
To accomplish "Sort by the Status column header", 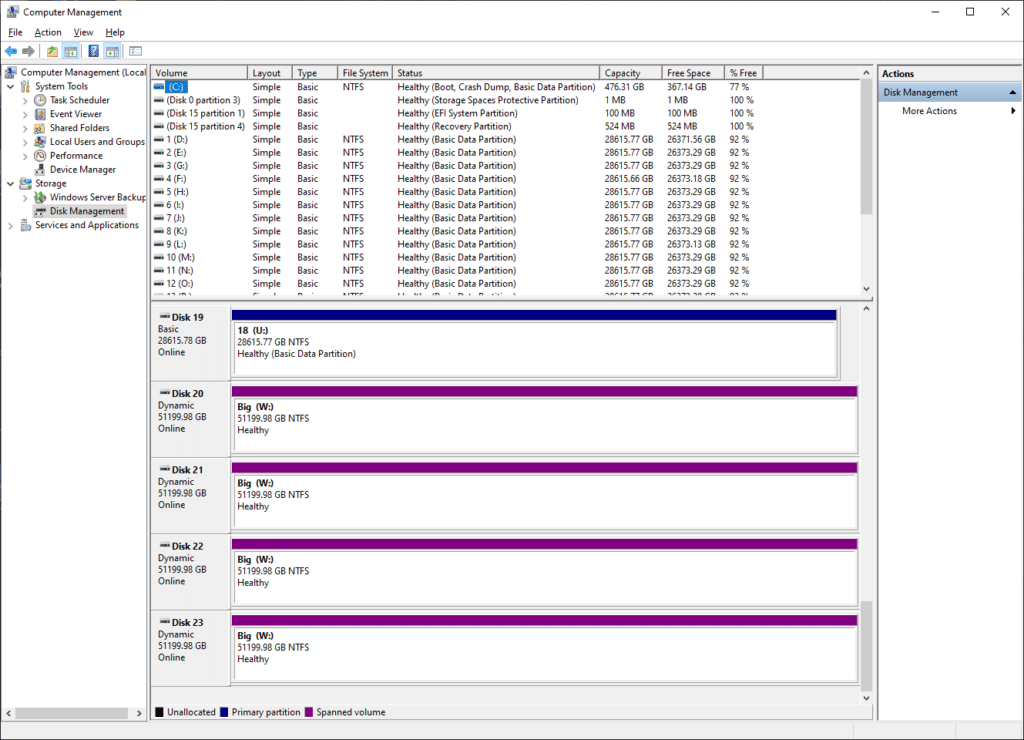I will [496, 72].
